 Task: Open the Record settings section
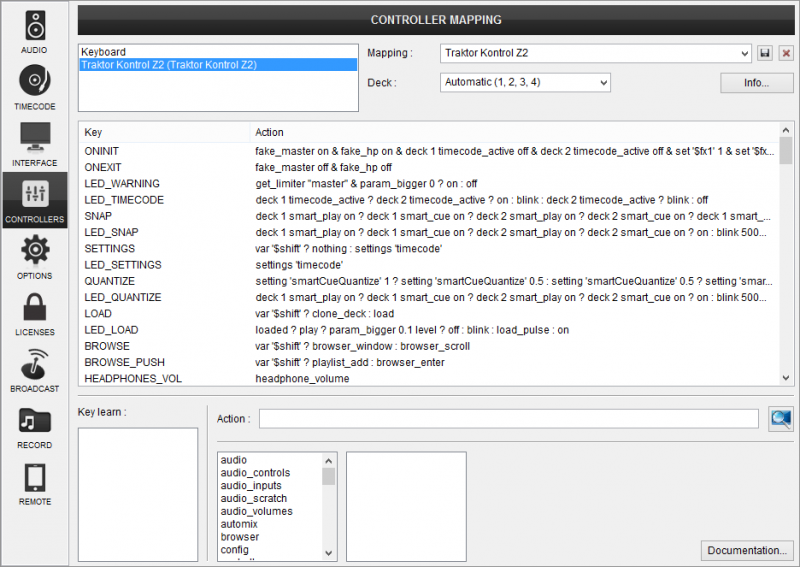(34, 425)
